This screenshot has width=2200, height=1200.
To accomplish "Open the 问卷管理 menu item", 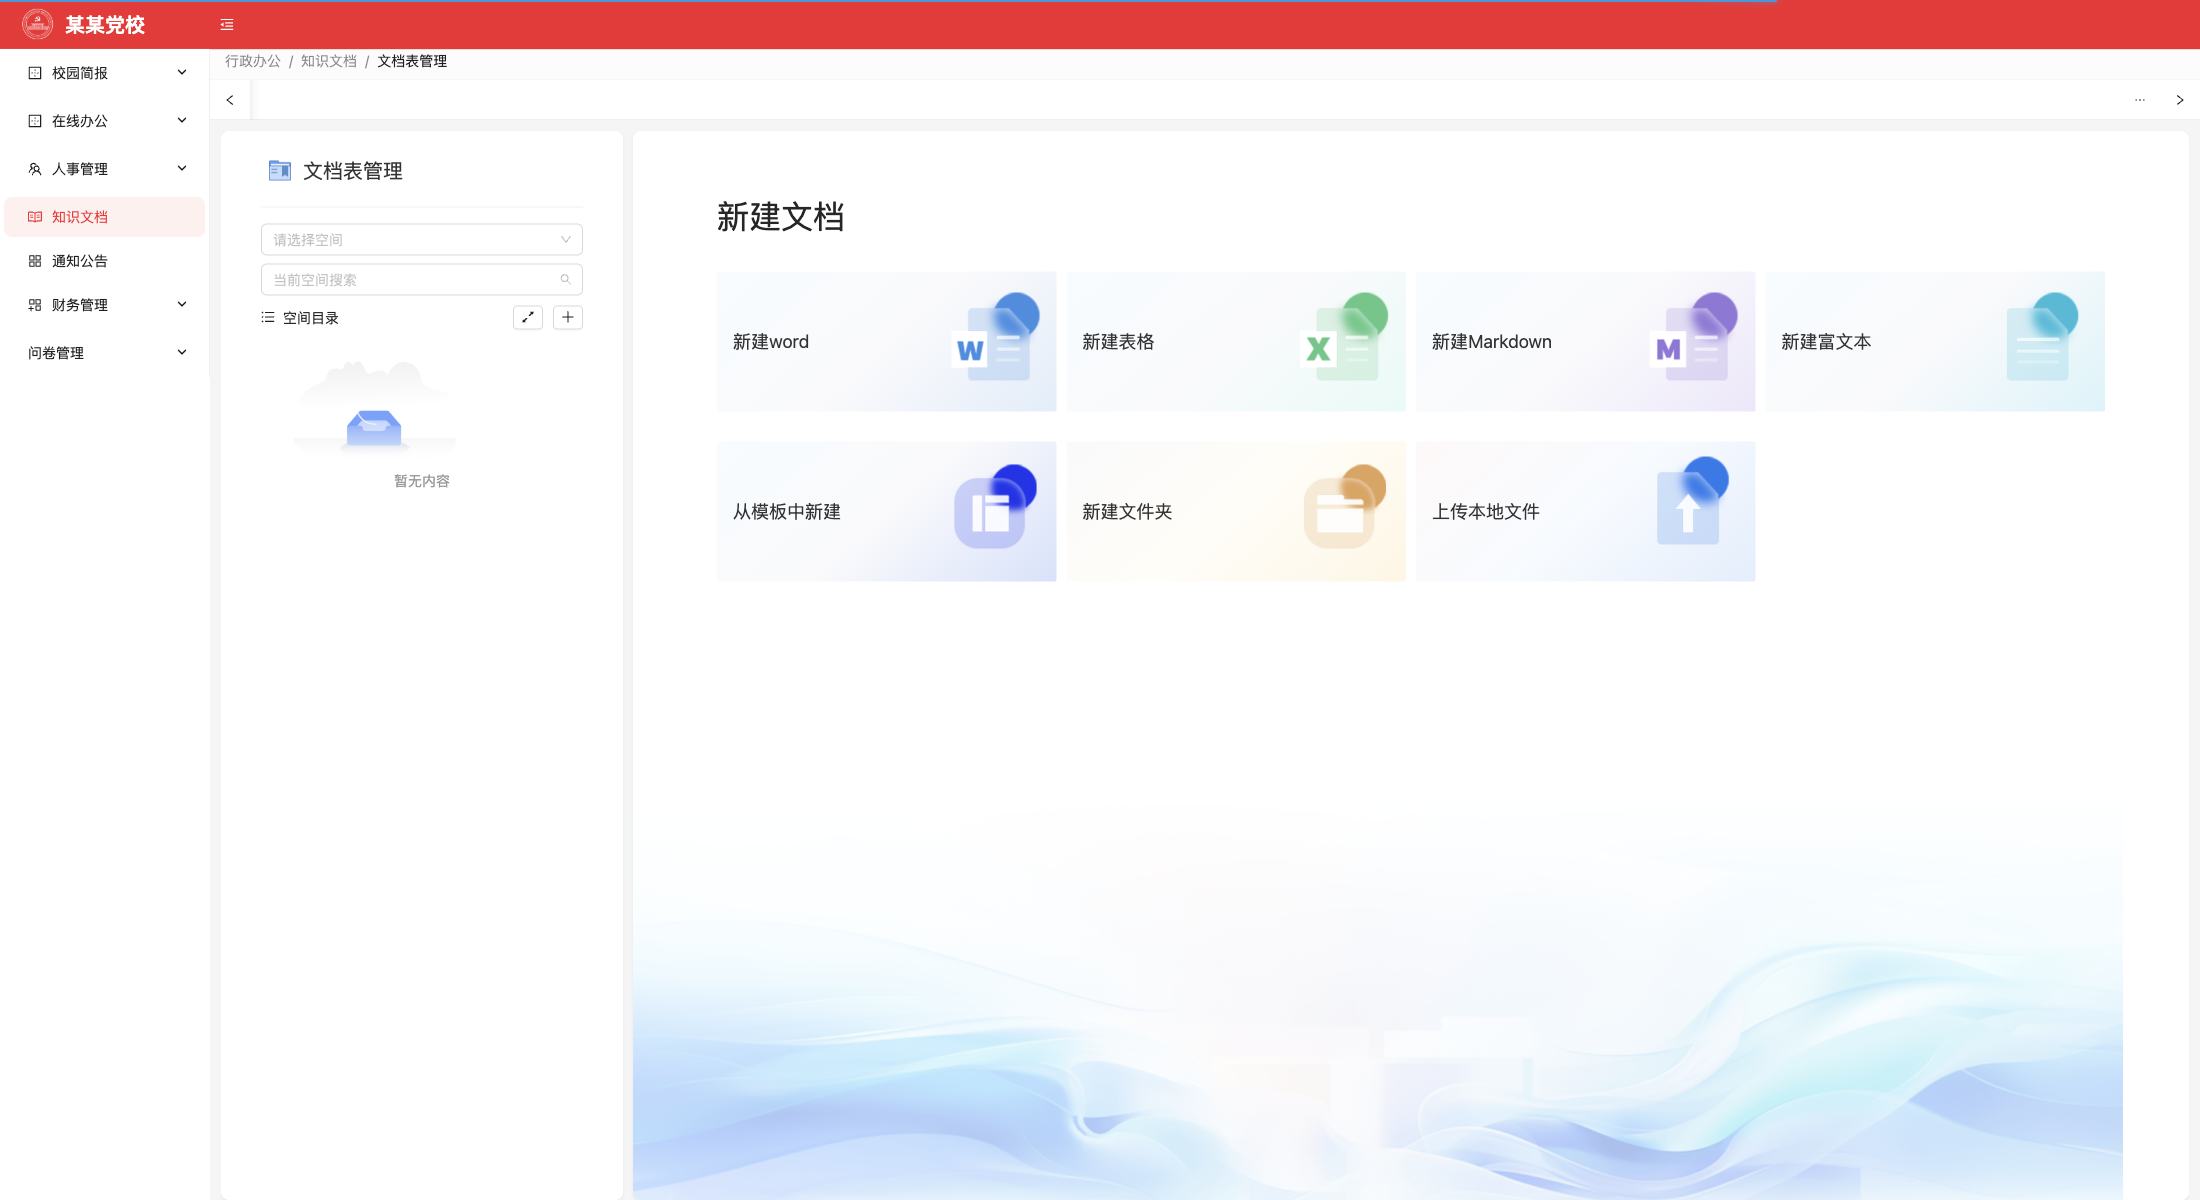I will pos(105,353).
